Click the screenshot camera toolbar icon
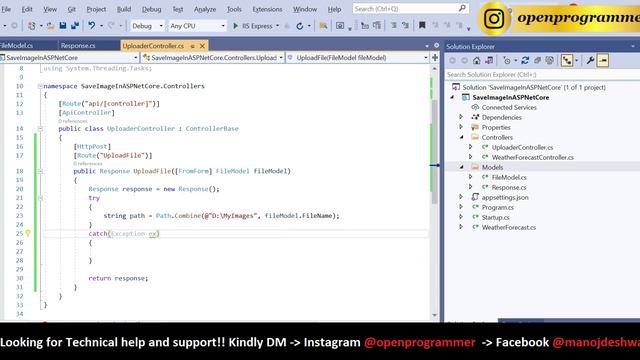The width and height of the screenshot is (640, 360). [x=340, y=26]
